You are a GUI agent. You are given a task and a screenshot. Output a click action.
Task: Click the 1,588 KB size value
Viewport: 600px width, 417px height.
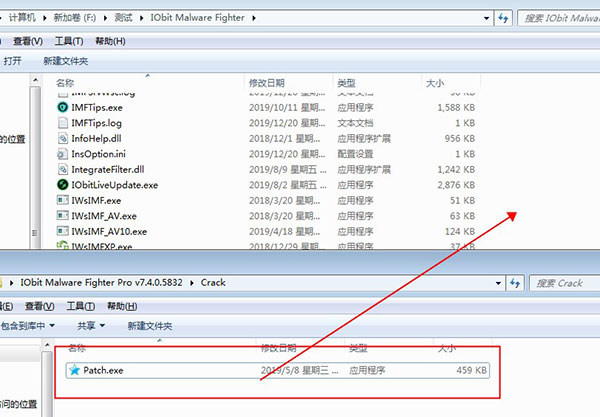pyautogui.click(x=456, y=108)
